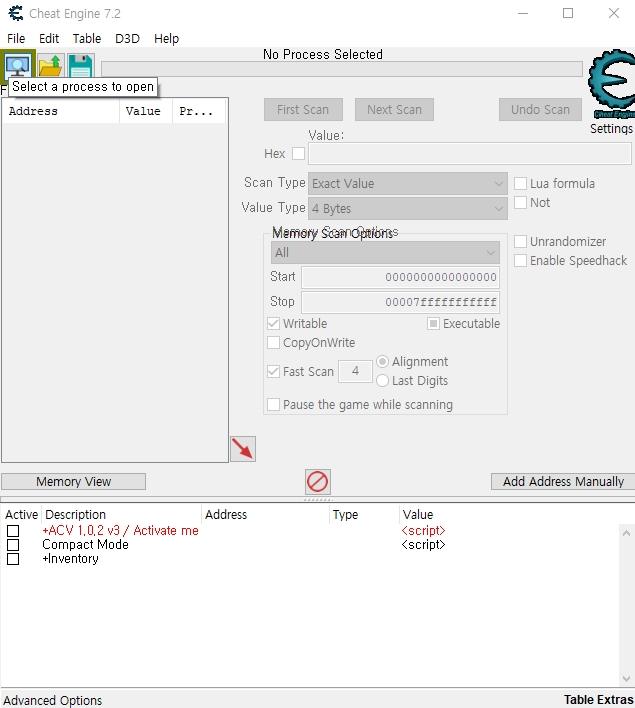Image resolution: width=635 pixels, height=708 pixels.
Task: Enable the Lua formula checkbox
Action: [x=520, y=183]
